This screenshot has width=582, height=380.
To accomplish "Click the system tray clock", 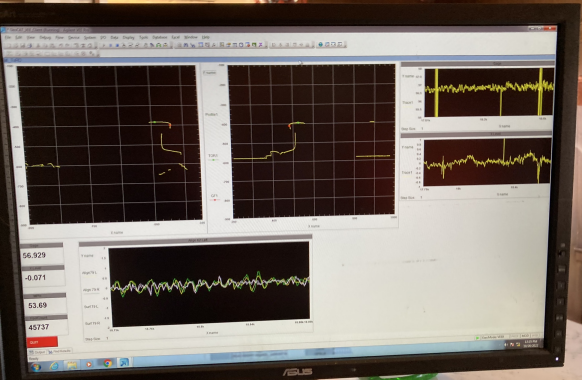I will tap(531, 344).
